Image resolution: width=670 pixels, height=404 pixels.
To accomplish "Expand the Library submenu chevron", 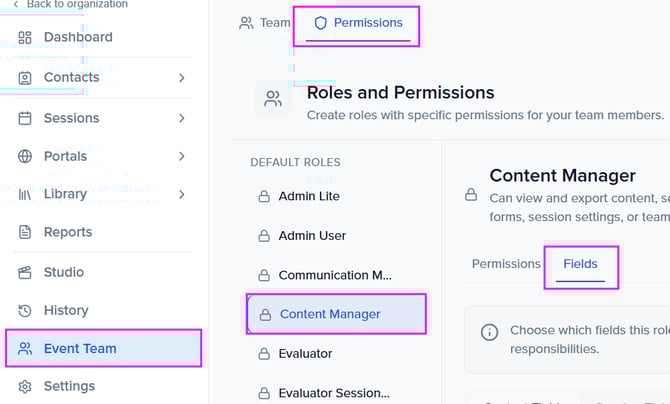I will pyautogui.click(x=181, y=194).
